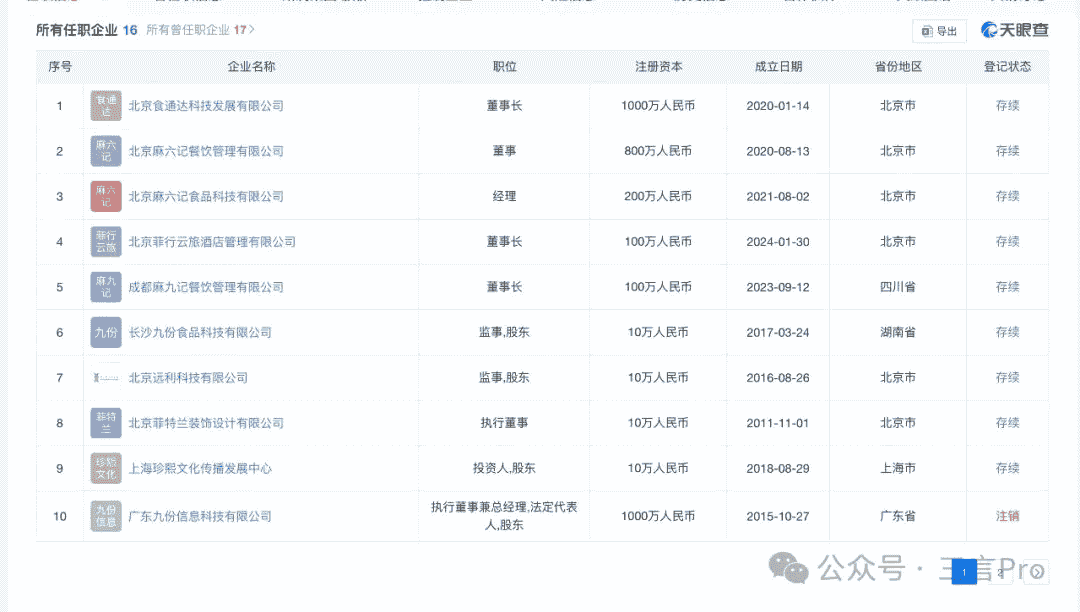Click the 注销 status for 广东九份信息科技

1007,516
